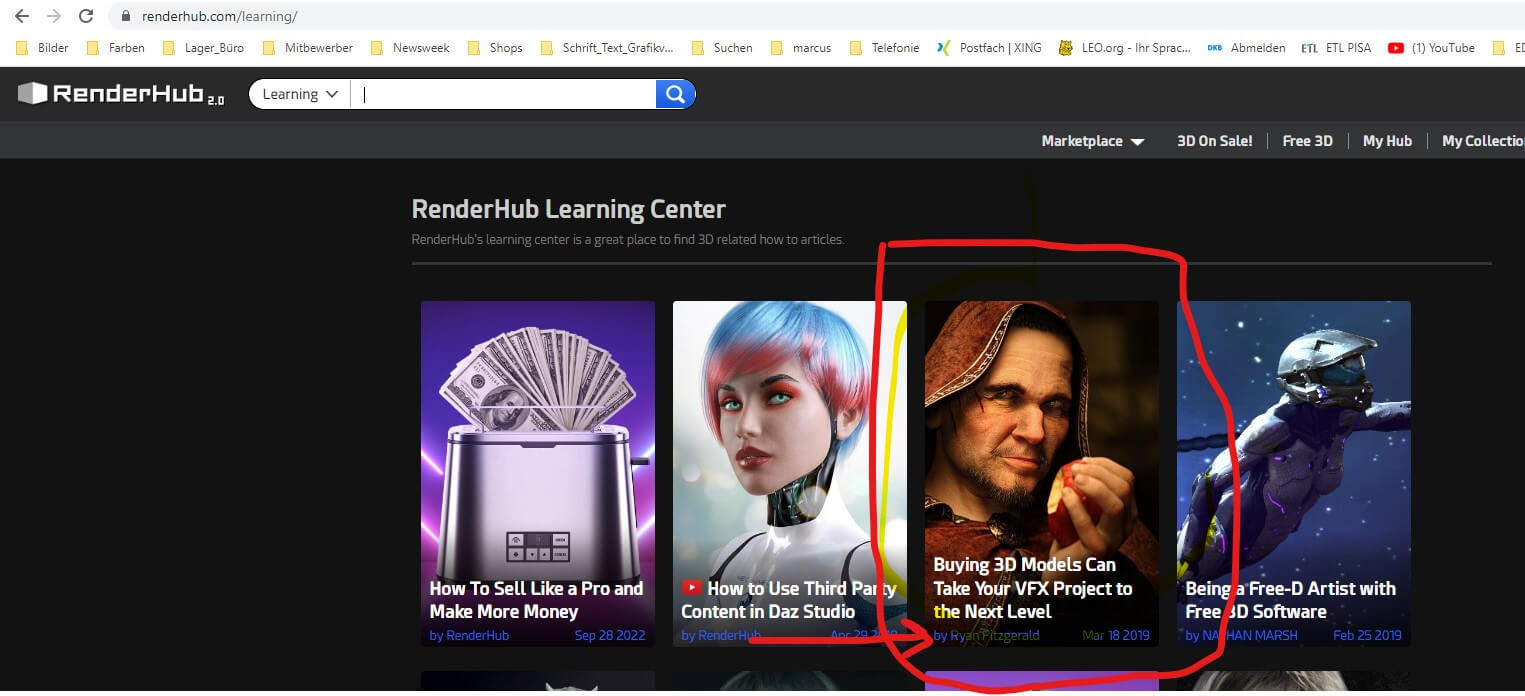
Task: Go to My Hub
Action: coord(1387,141)
